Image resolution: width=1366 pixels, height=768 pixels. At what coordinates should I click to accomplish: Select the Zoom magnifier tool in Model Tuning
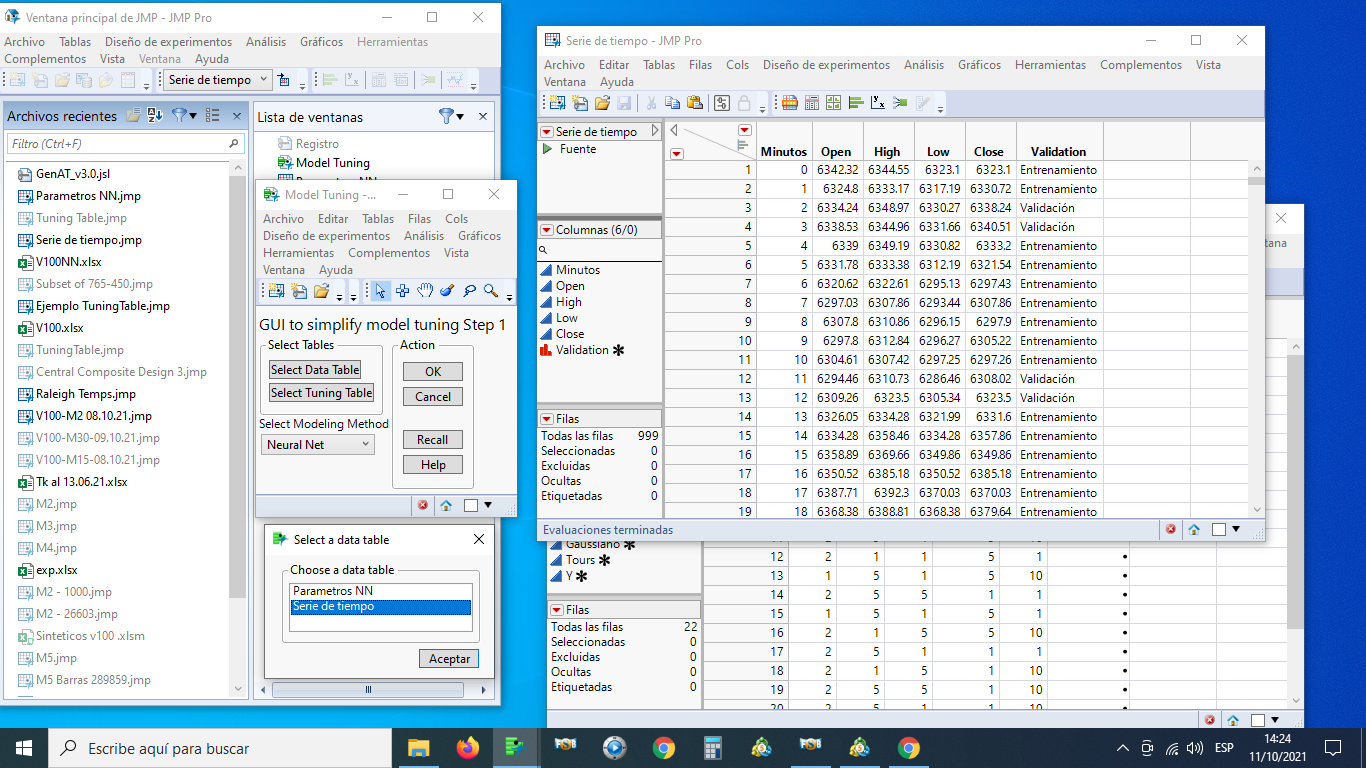tap(490, 292)
